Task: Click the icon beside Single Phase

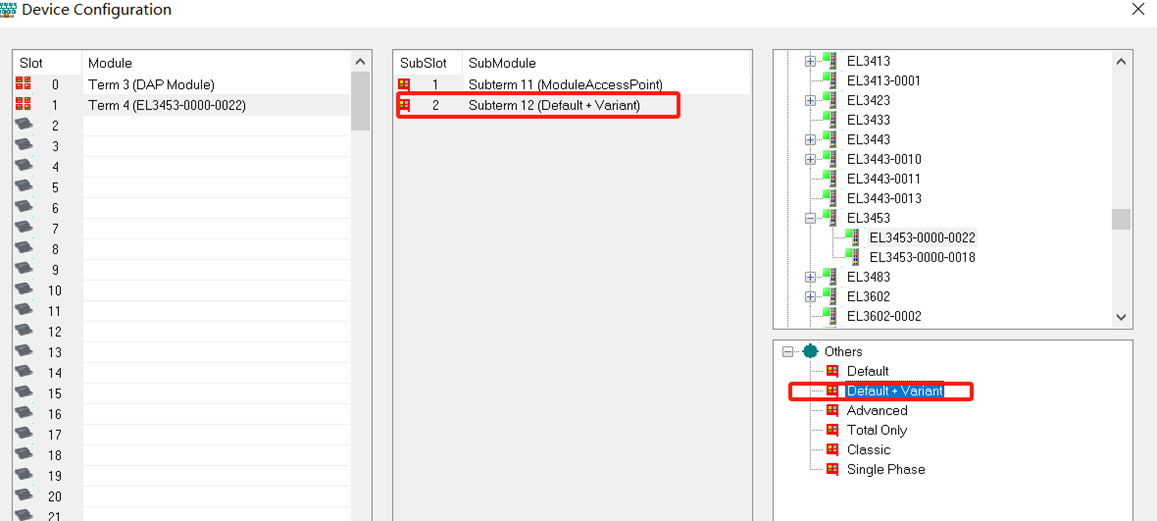Action: pos(832,469)
